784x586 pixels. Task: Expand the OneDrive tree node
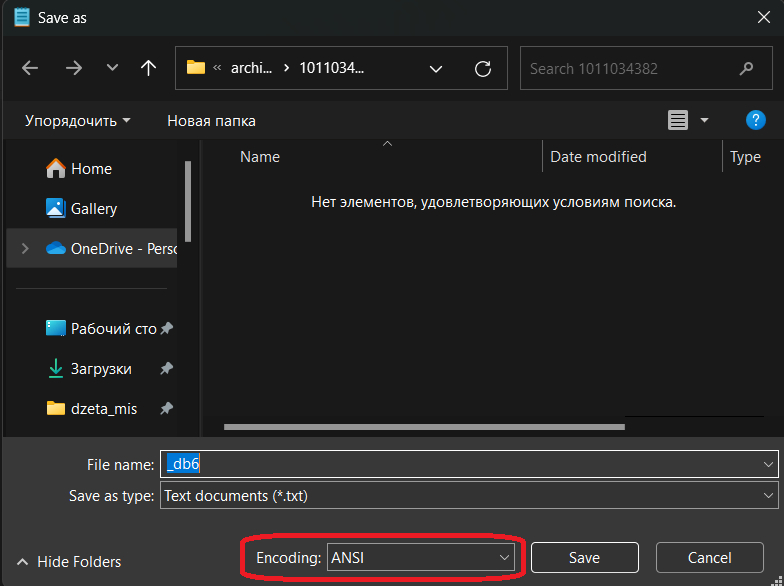click(x=25, y=249)
